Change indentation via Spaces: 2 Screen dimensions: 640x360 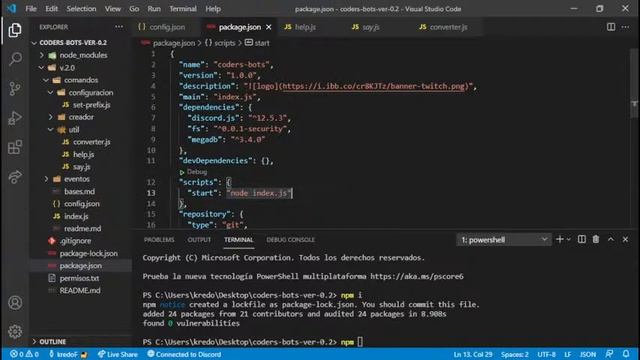tap(515, 354)
